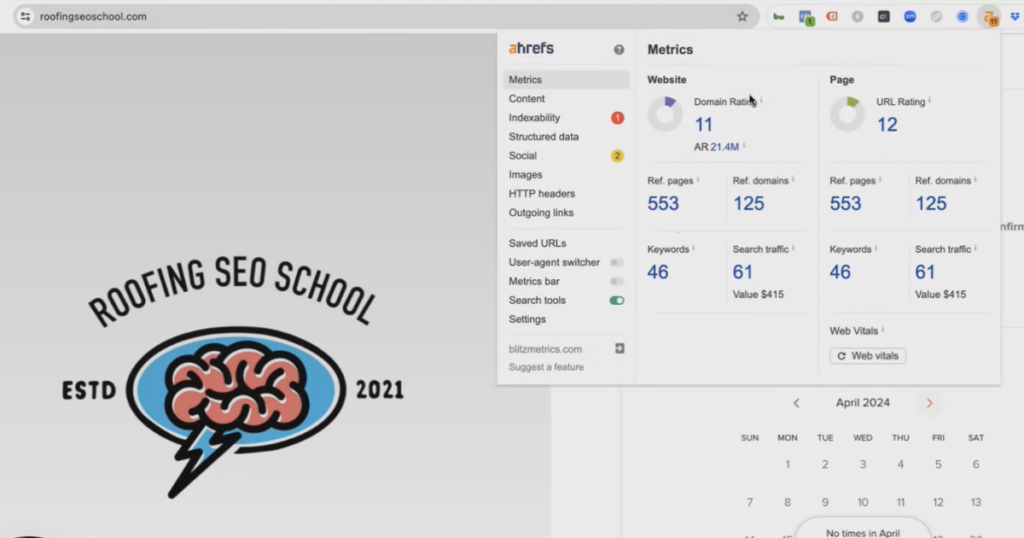Click the info icon next to Web Vitals
The image size is (1024, 538).
point(883,329)
